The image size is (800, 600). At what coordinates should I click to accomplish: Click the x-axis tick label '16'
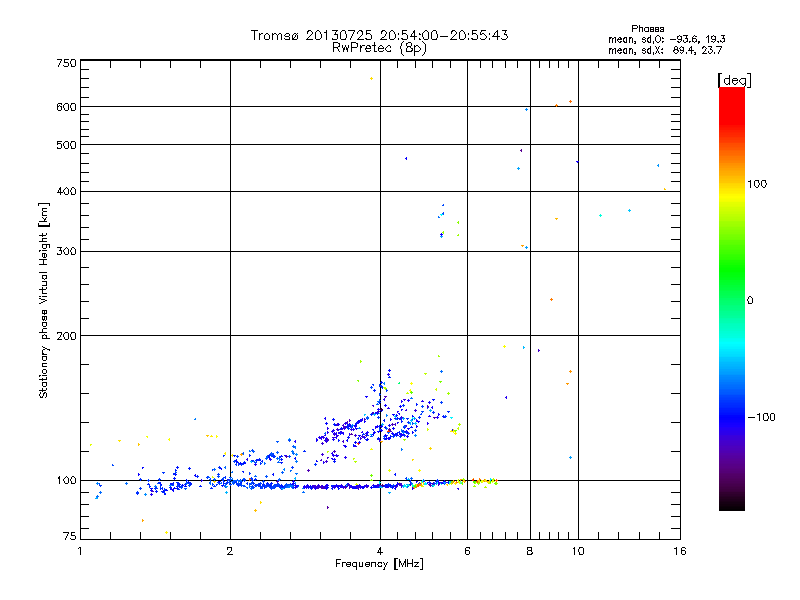click(x=680, y=551)
